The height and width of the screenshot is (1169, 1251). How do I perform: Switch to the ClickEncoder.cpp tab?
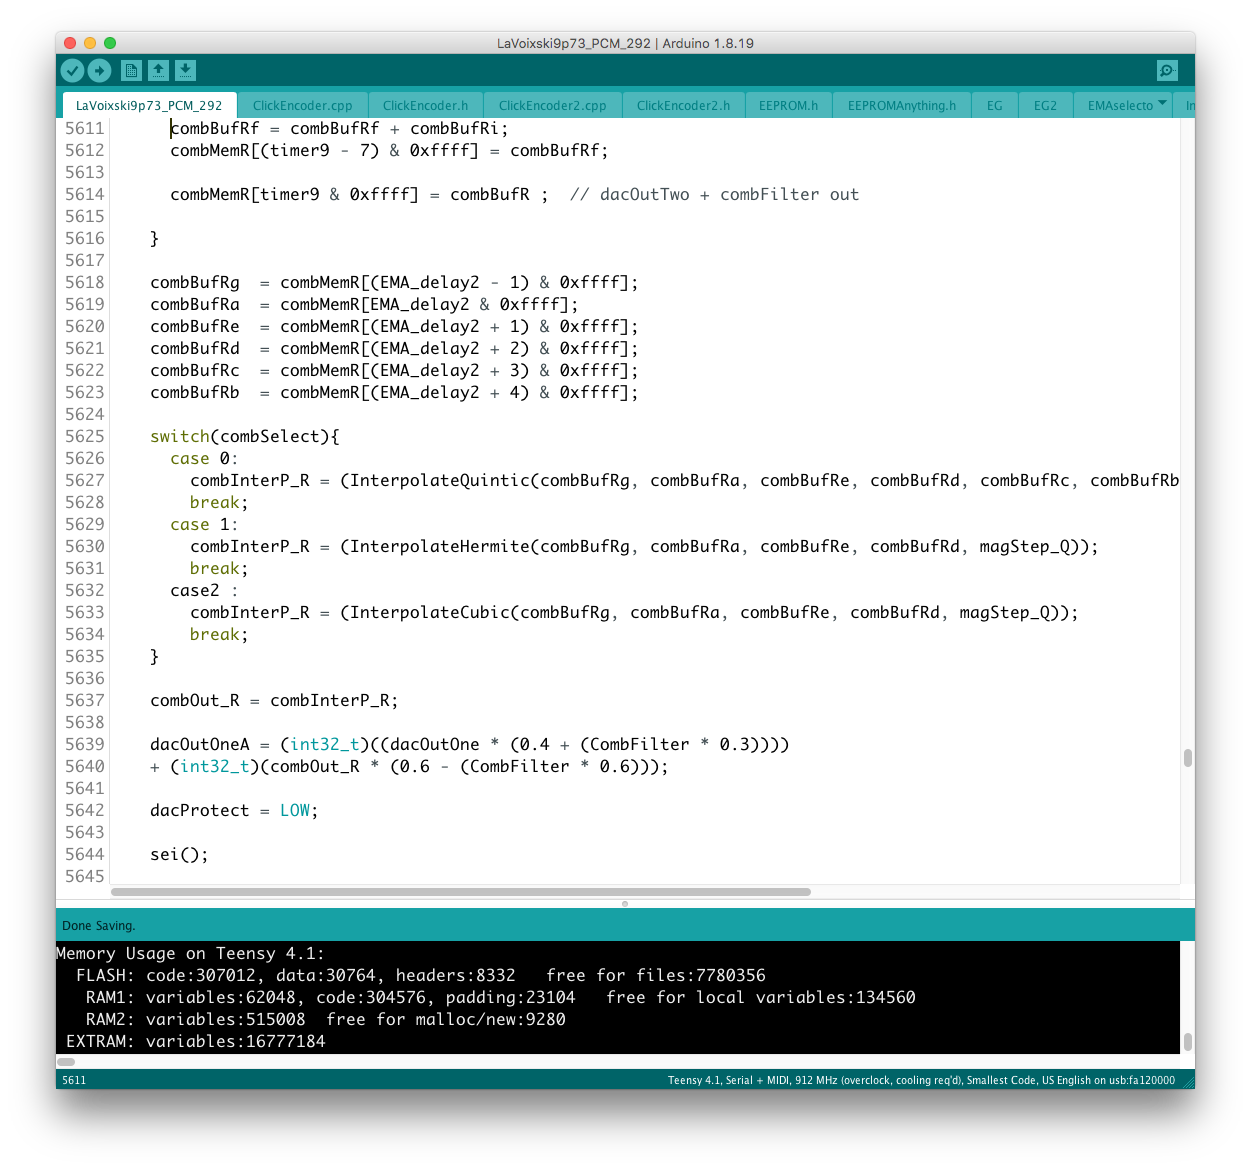(302, 105)
